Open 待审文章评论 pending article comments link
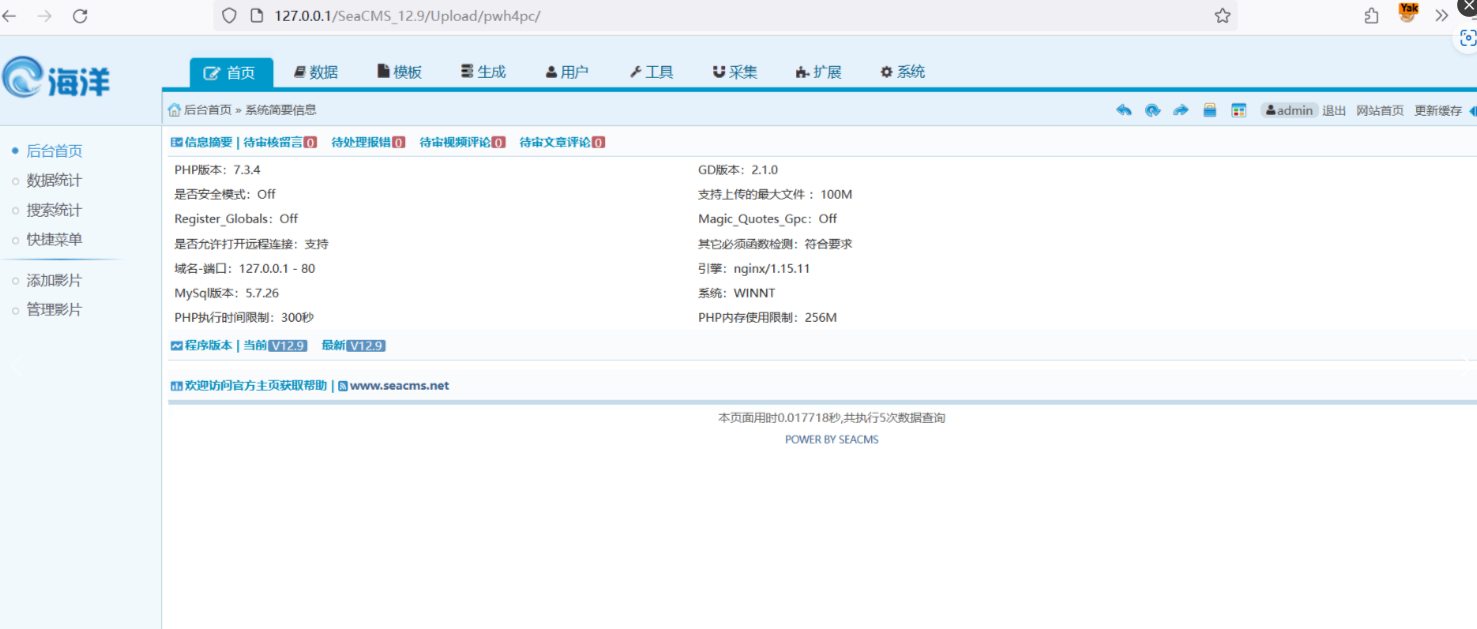This screenshot has width=1477, height=629. 562,142
